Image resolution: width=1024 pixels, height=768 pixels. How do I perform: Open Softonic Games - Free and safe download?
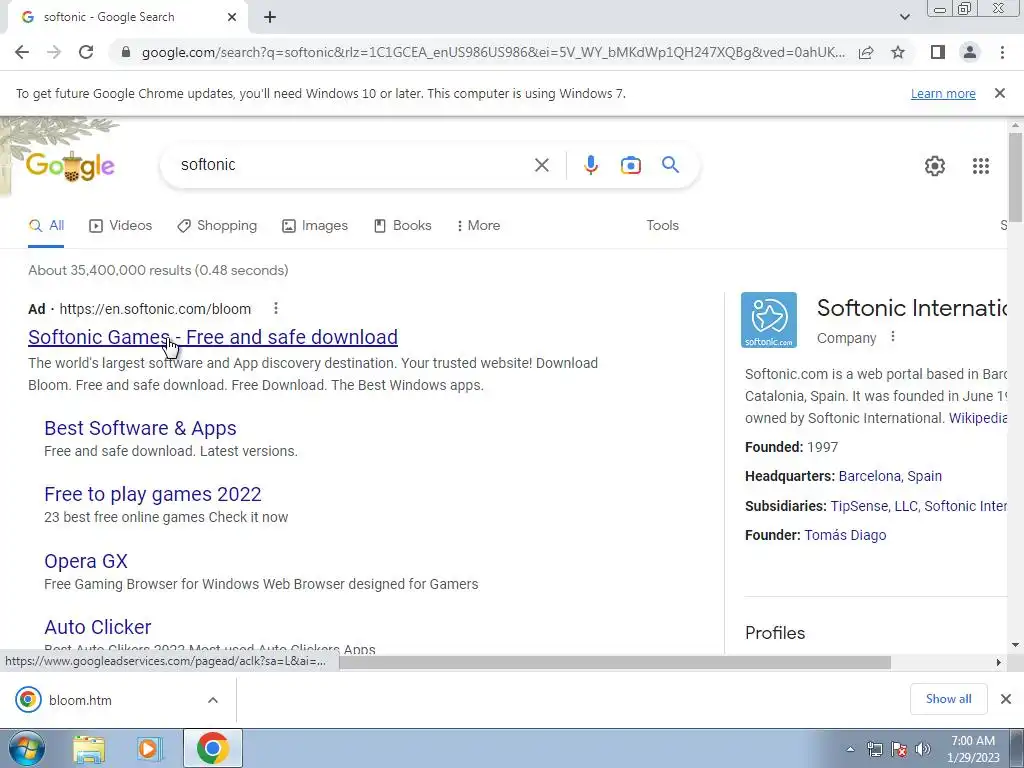pyautogui.click(x=213, y=337)
